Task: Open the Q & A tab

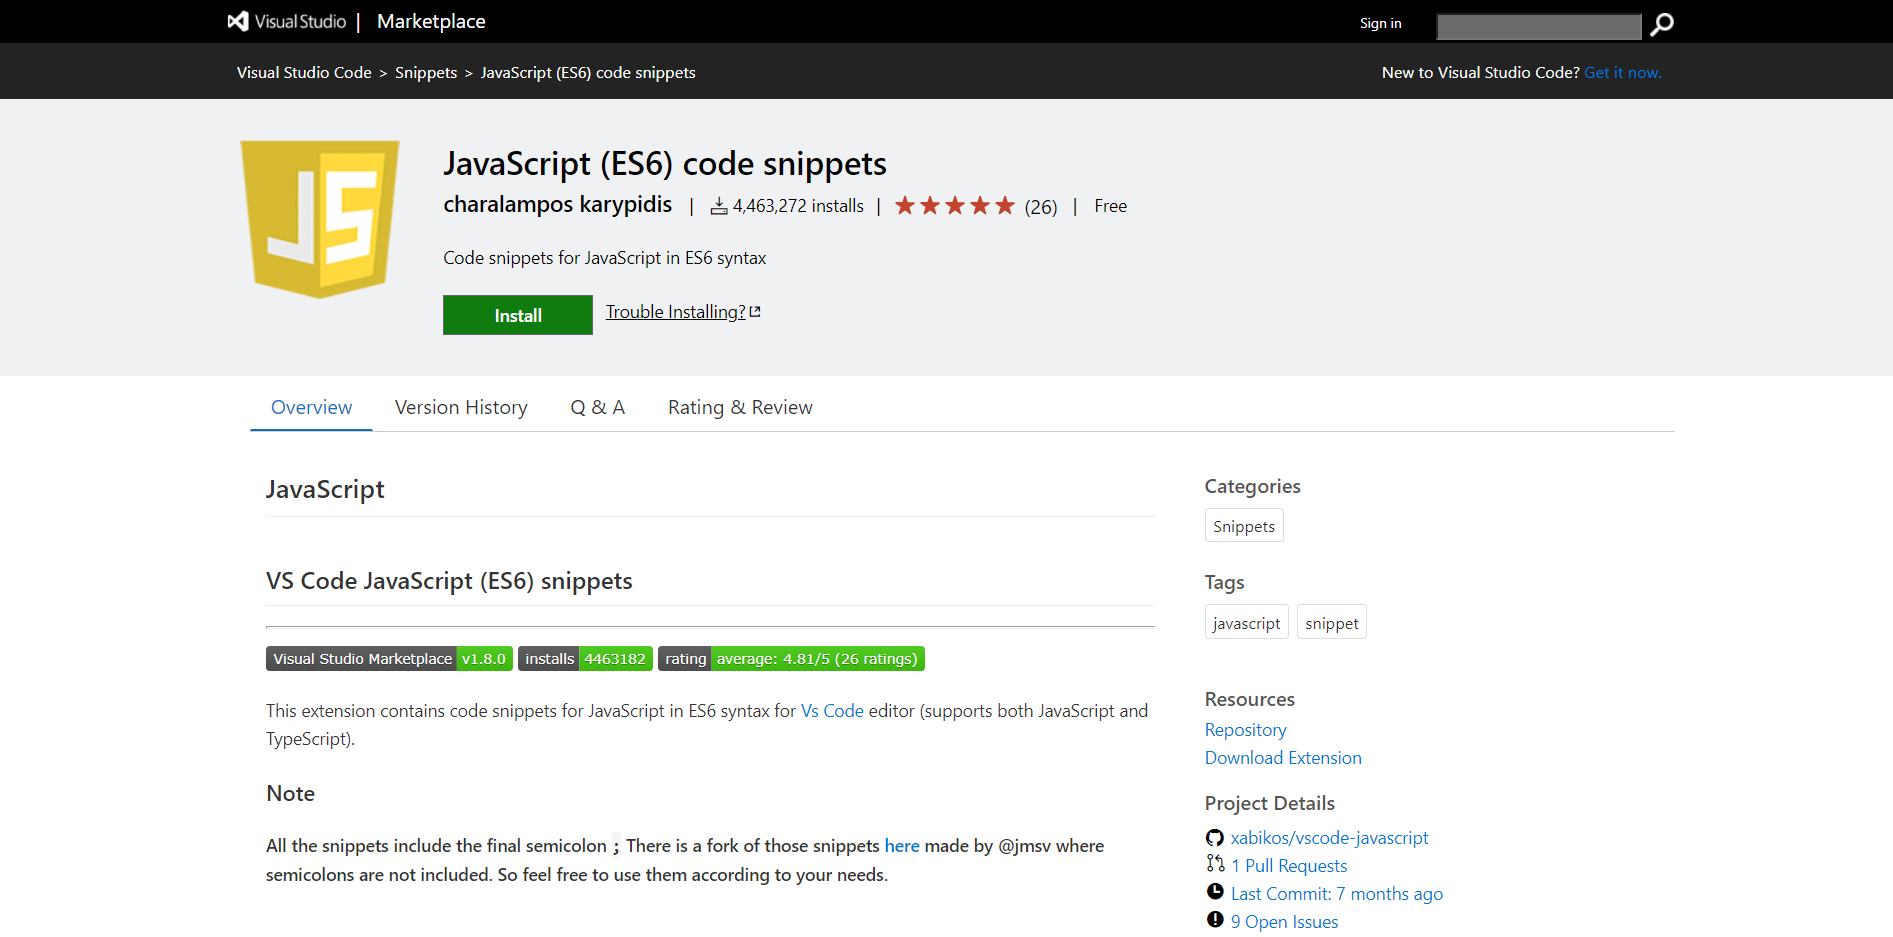Action: pos(598,407)
